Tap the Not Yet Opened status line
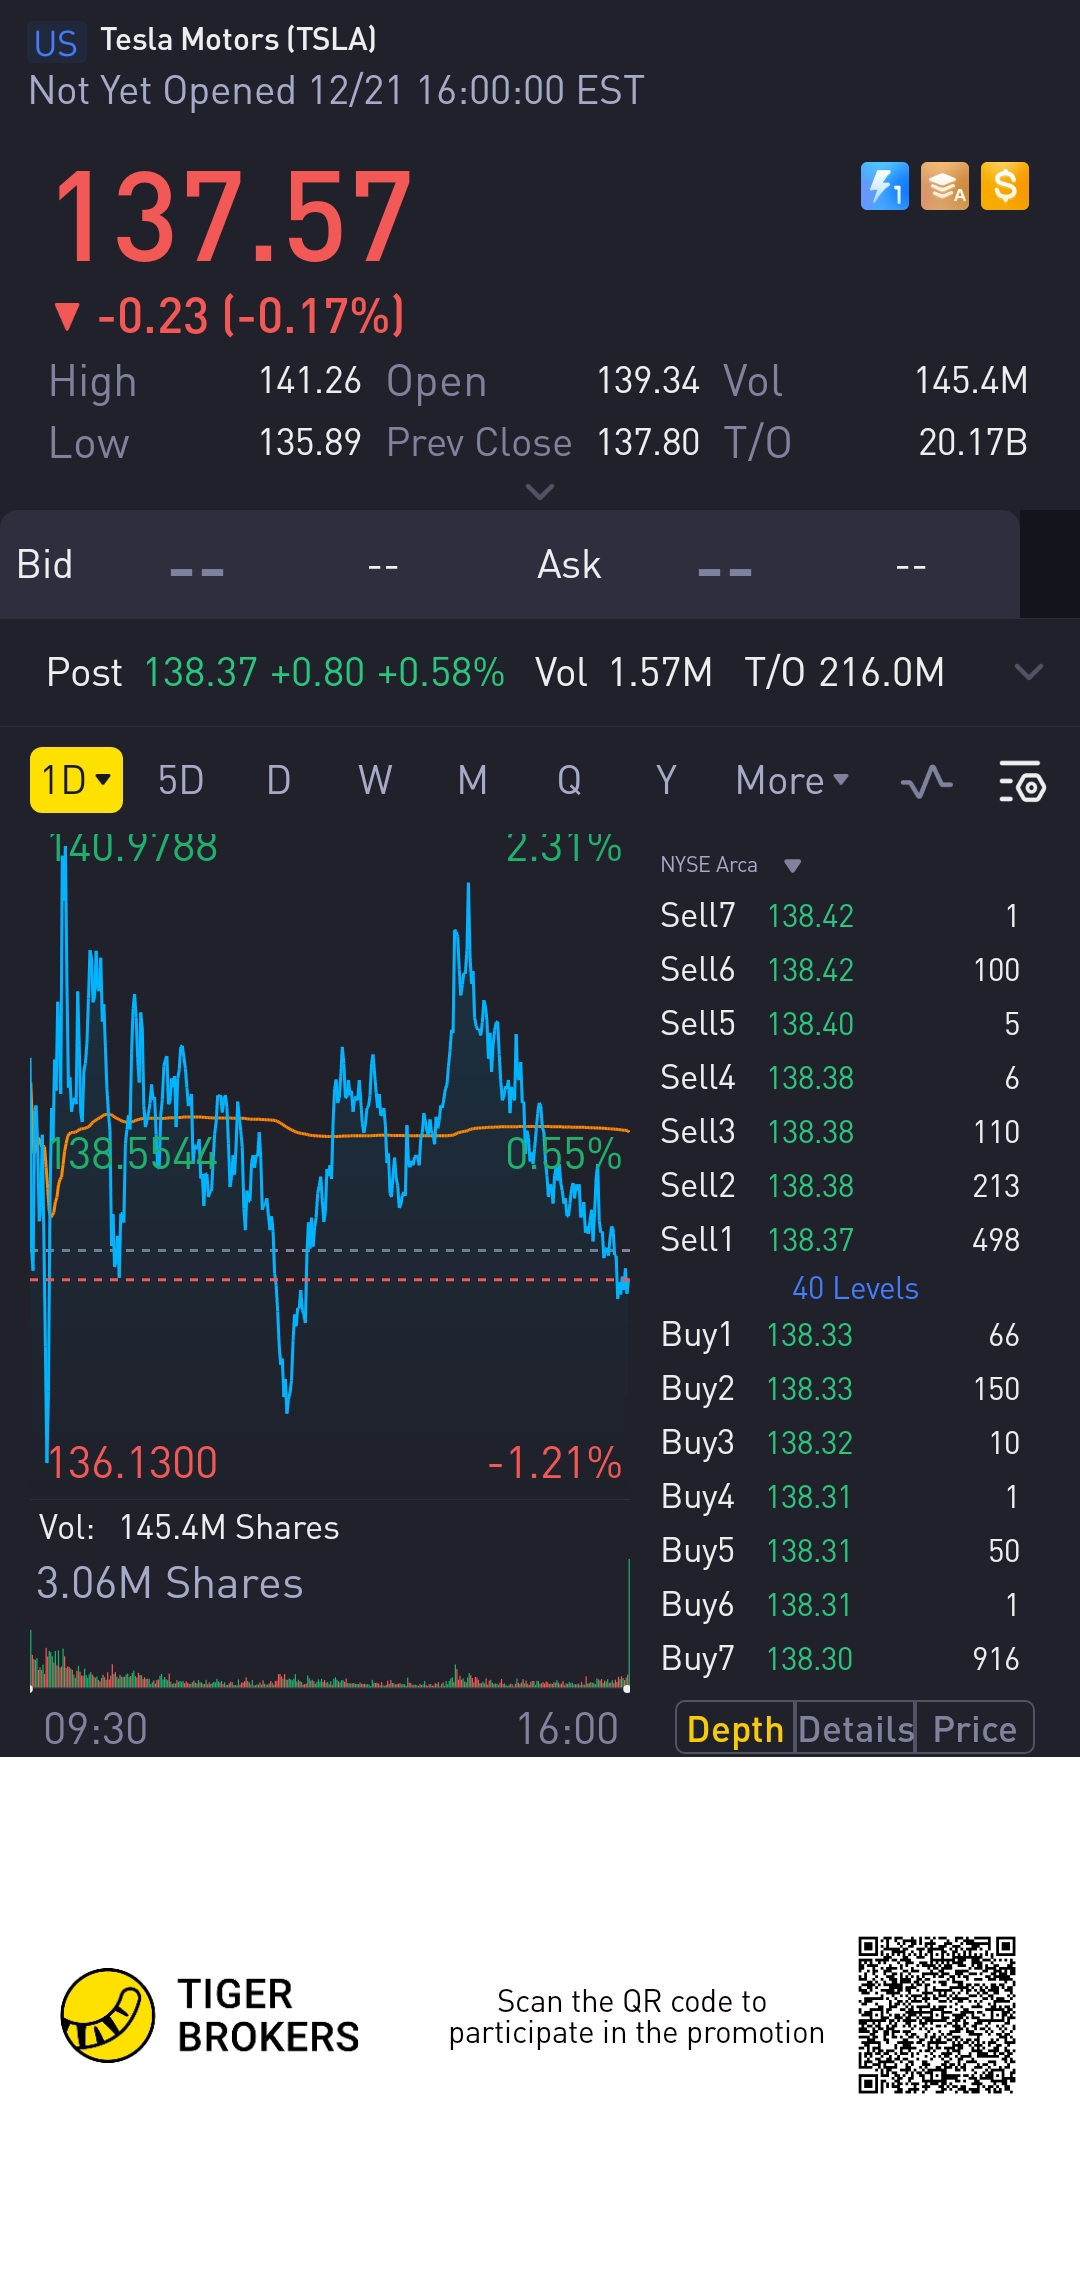The image size is (1080, 2275). pyautogui.click(x=337, y=91)
